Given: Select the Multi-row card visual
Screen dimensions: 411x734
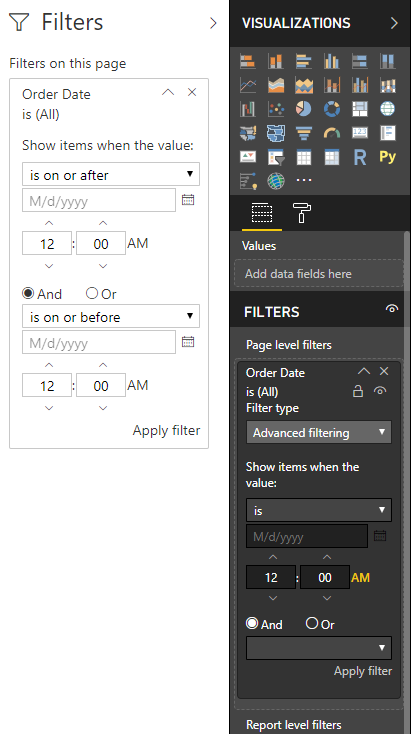Looking at the screenshot, I should pos(388,133).
